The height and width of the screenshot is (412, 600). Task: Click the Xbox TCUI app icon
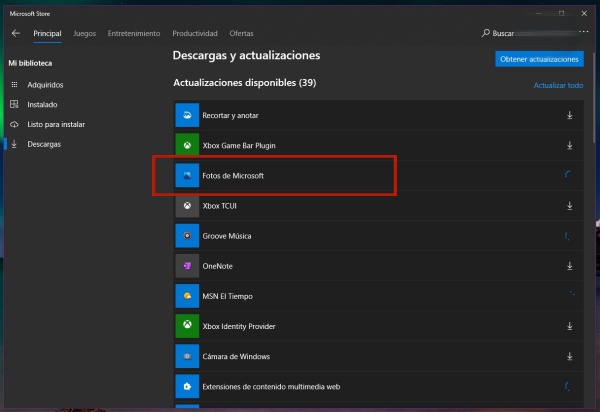click(x=187, y=206)
